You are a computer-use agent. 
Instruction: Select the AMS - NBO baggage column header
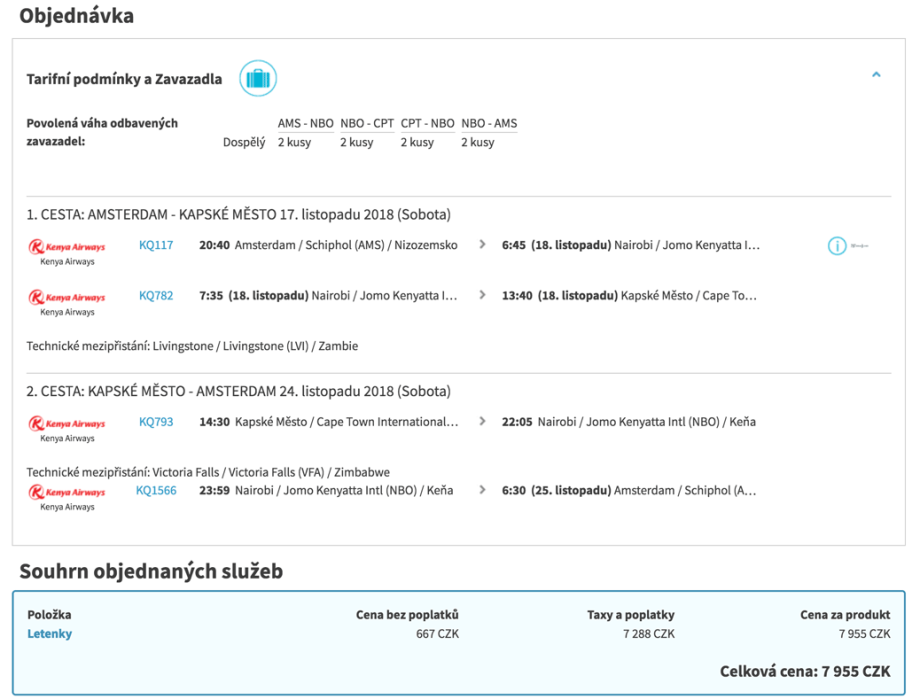tap(305, 124)
